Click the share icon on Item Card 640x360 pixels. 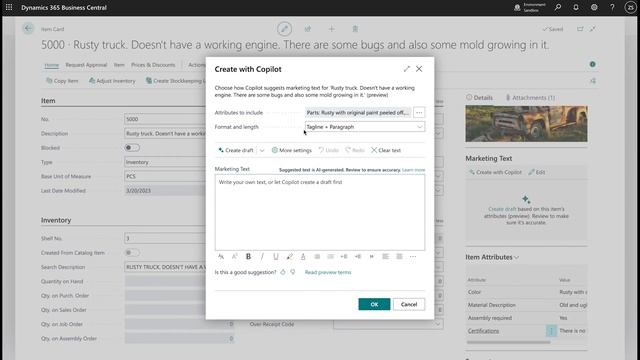[x=308, y=29]
